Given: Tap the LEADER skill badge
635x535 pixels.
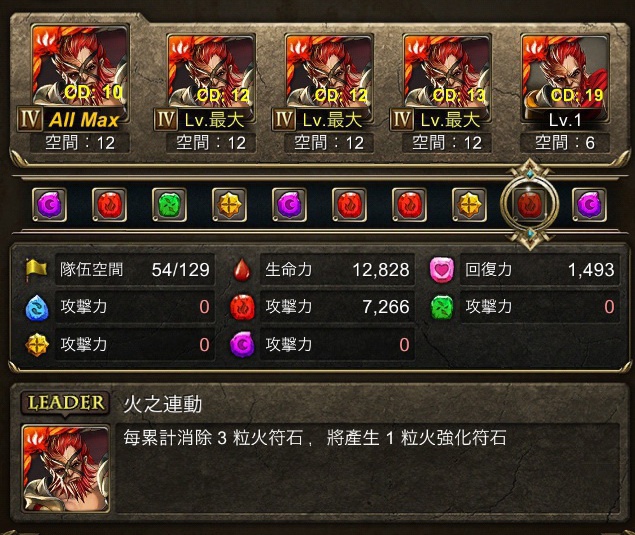Looking at the screenshot, I should tap(65, 403).
